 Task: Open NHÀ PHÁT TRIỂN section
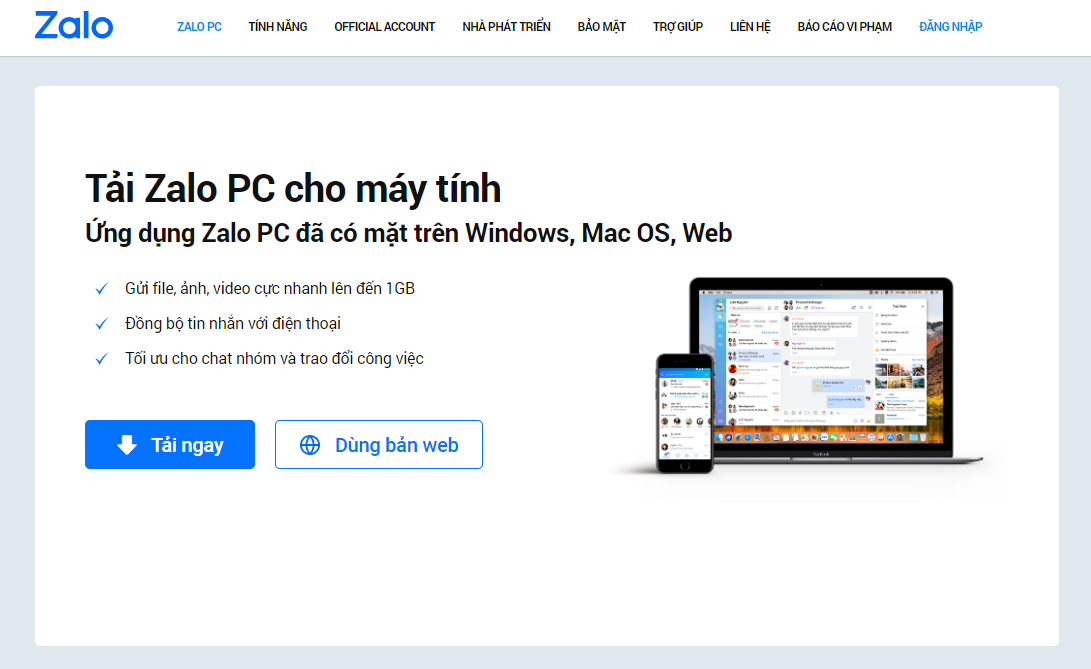click(x=507, y=26)
